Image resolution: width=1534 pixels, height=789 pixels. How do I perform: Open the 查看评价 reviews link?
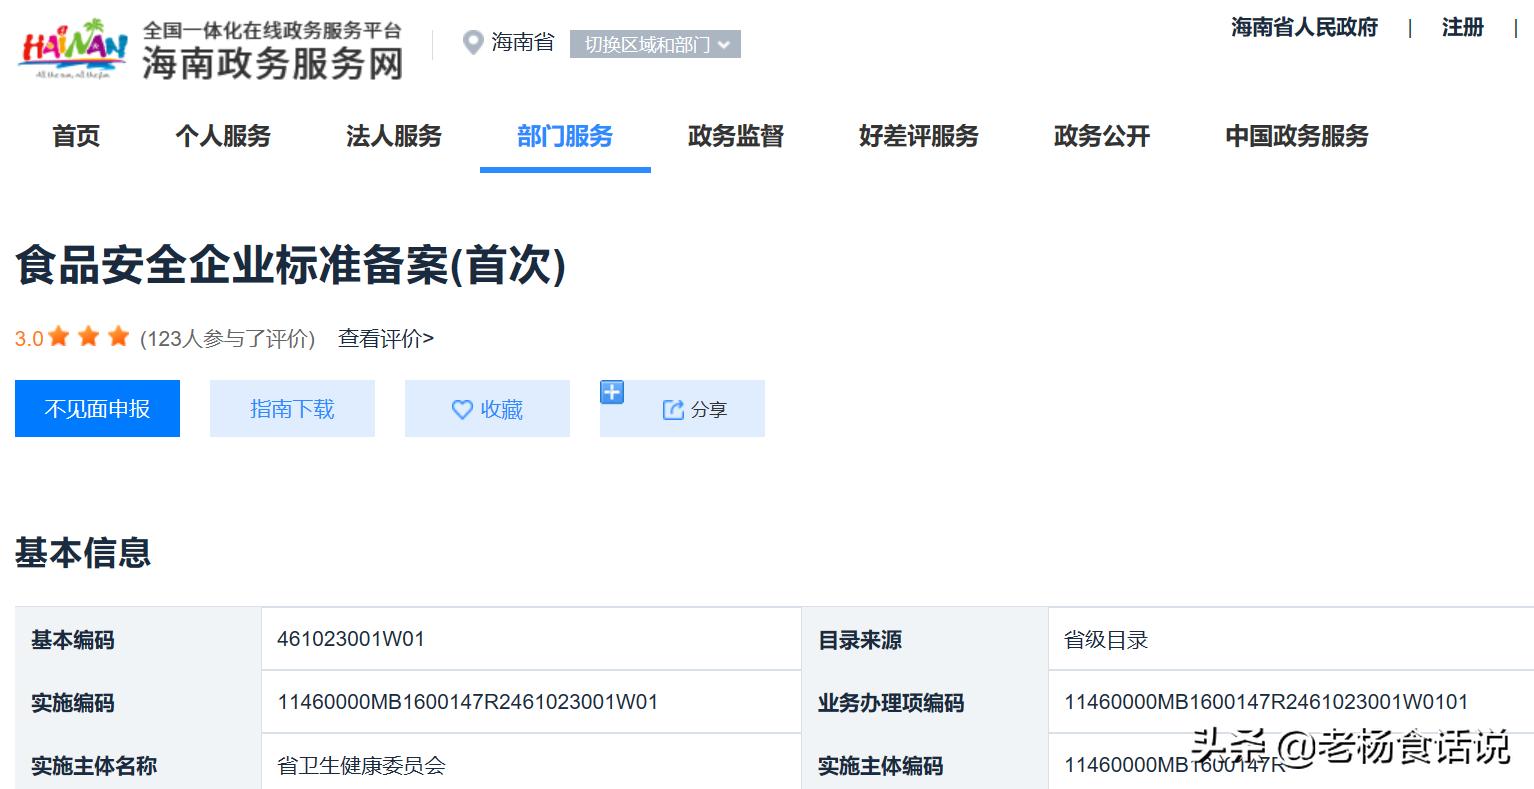(x=383, y=338)
